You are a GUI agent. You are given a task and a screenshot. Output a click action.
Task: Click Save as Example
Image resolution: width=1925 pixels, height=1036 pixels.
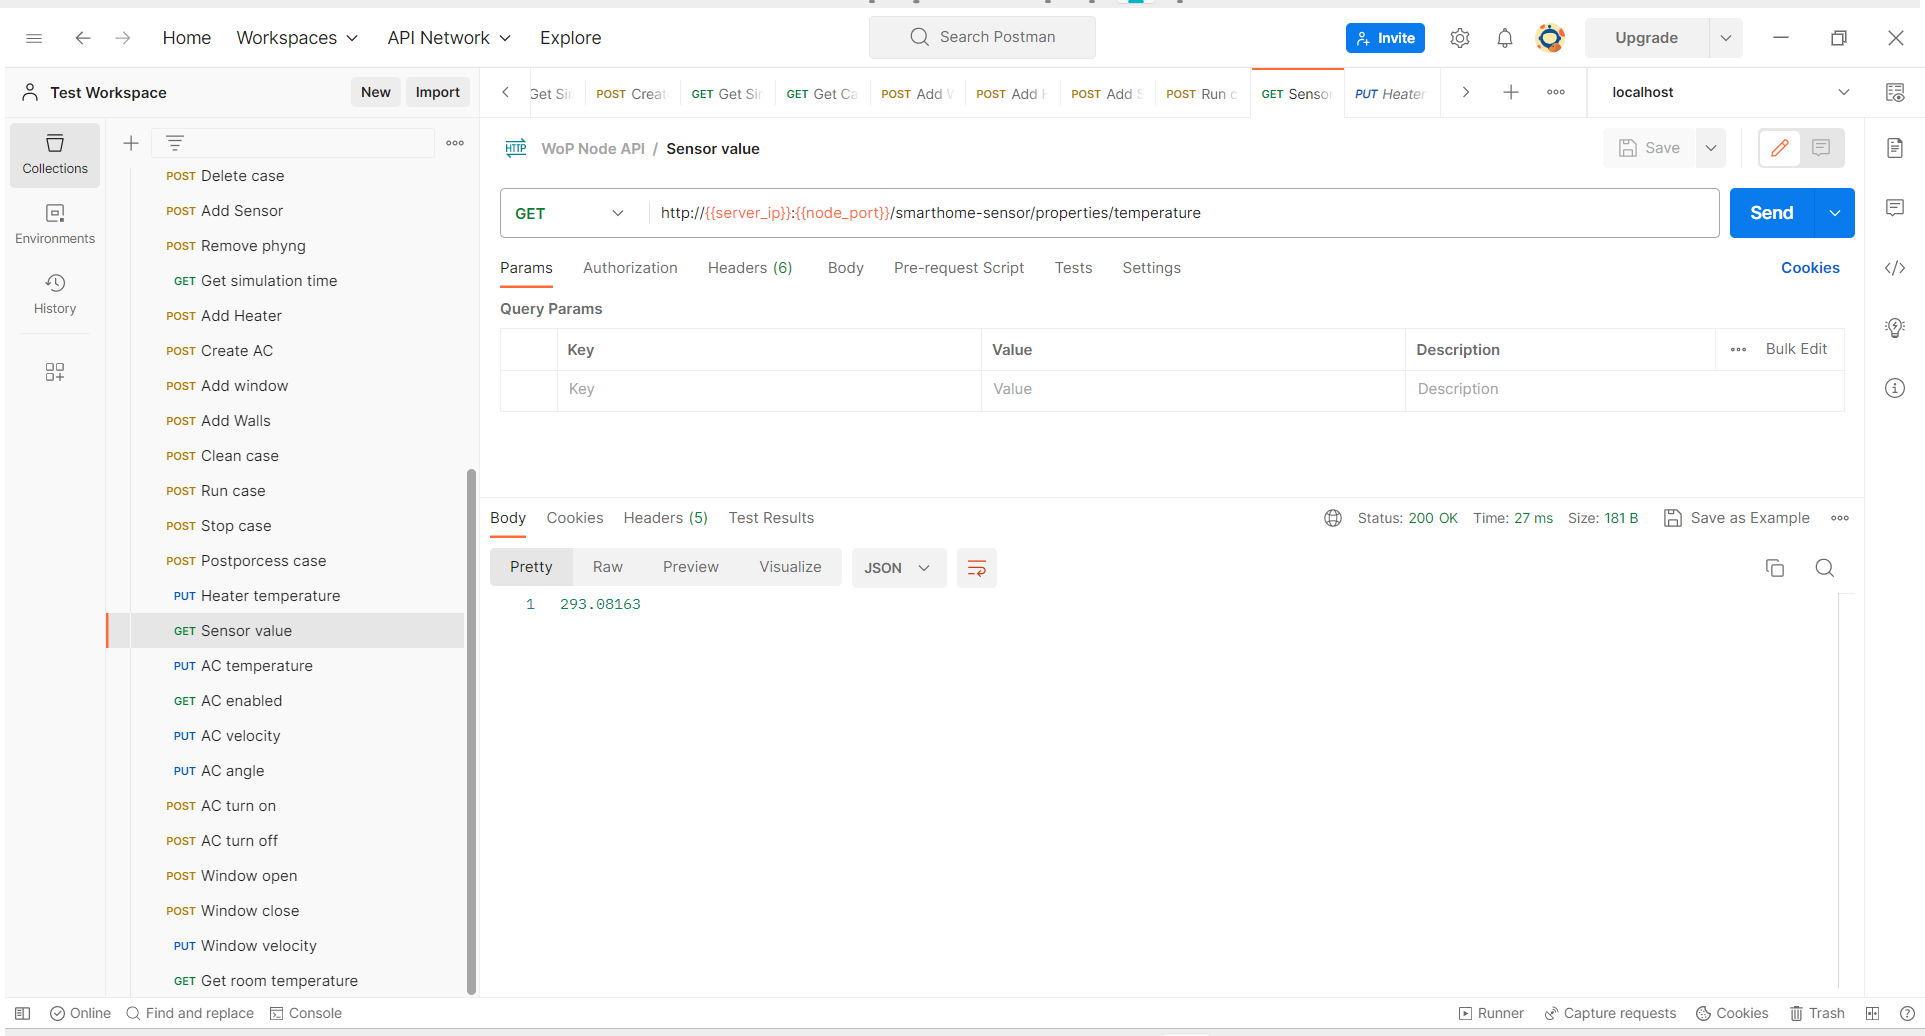[1736, 518]
